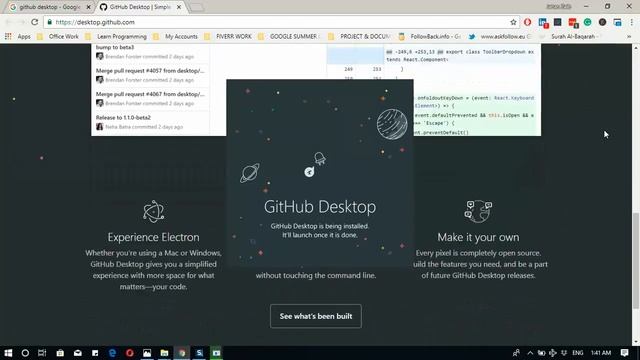
Task: Show hidden system tray icons
Action: tap(530, 353)
